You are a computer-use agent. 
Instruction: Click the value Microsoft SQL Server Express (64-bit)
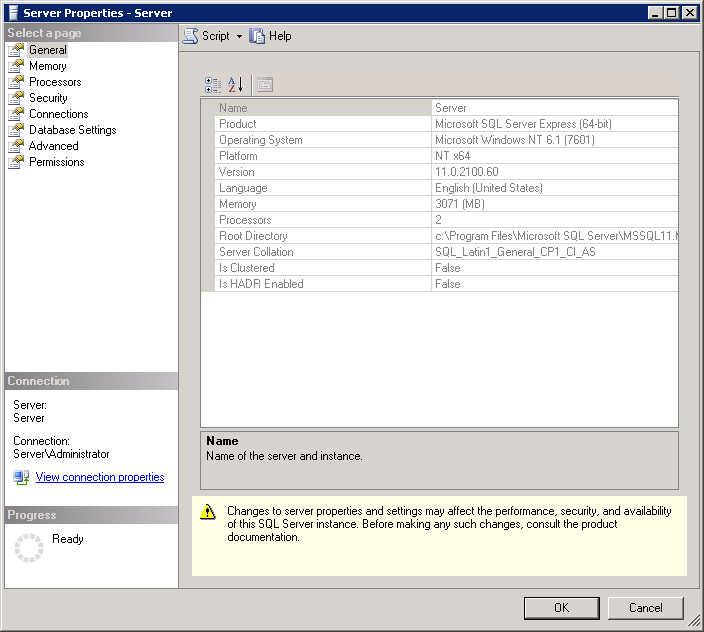(x=524, y=124)
